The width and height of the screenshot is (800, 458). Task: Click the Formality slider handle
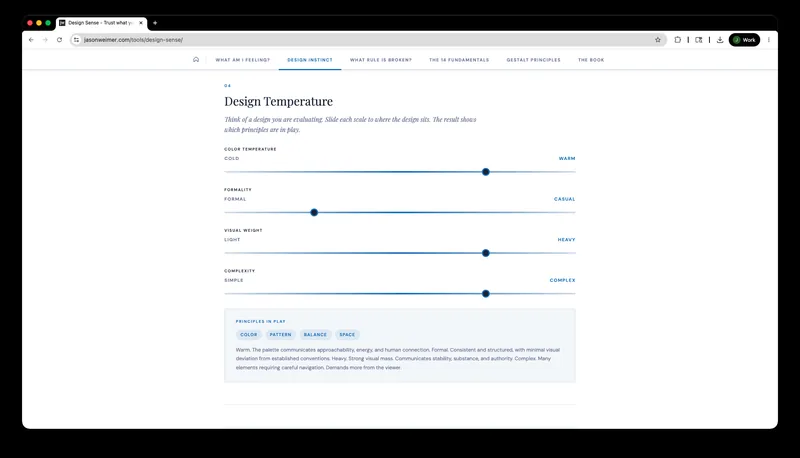[314, 212]
